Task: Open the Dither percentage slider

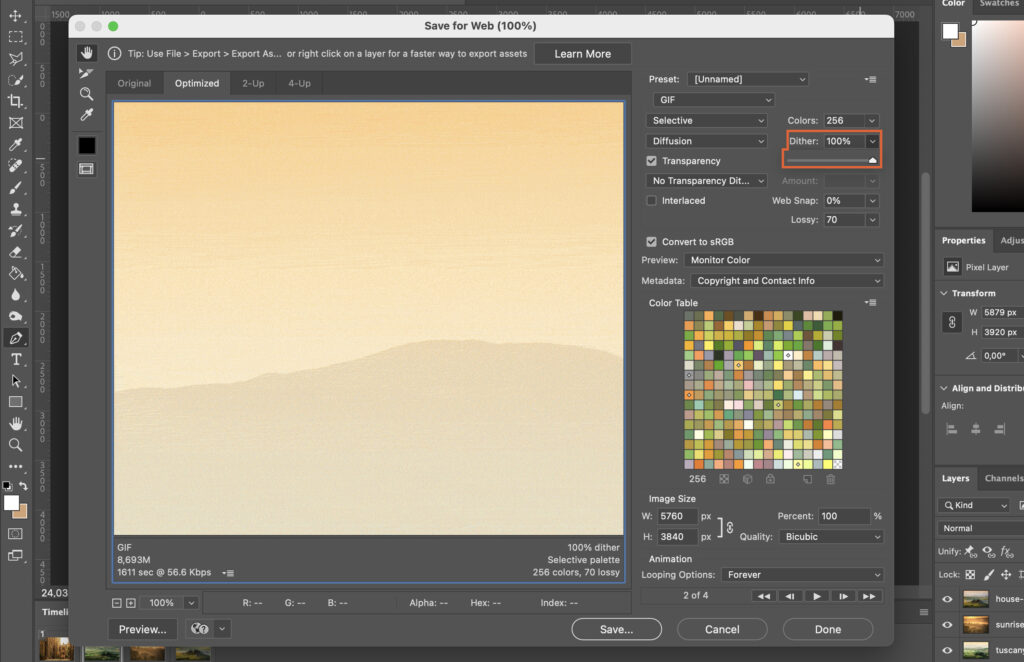Action: coord(874,140)
